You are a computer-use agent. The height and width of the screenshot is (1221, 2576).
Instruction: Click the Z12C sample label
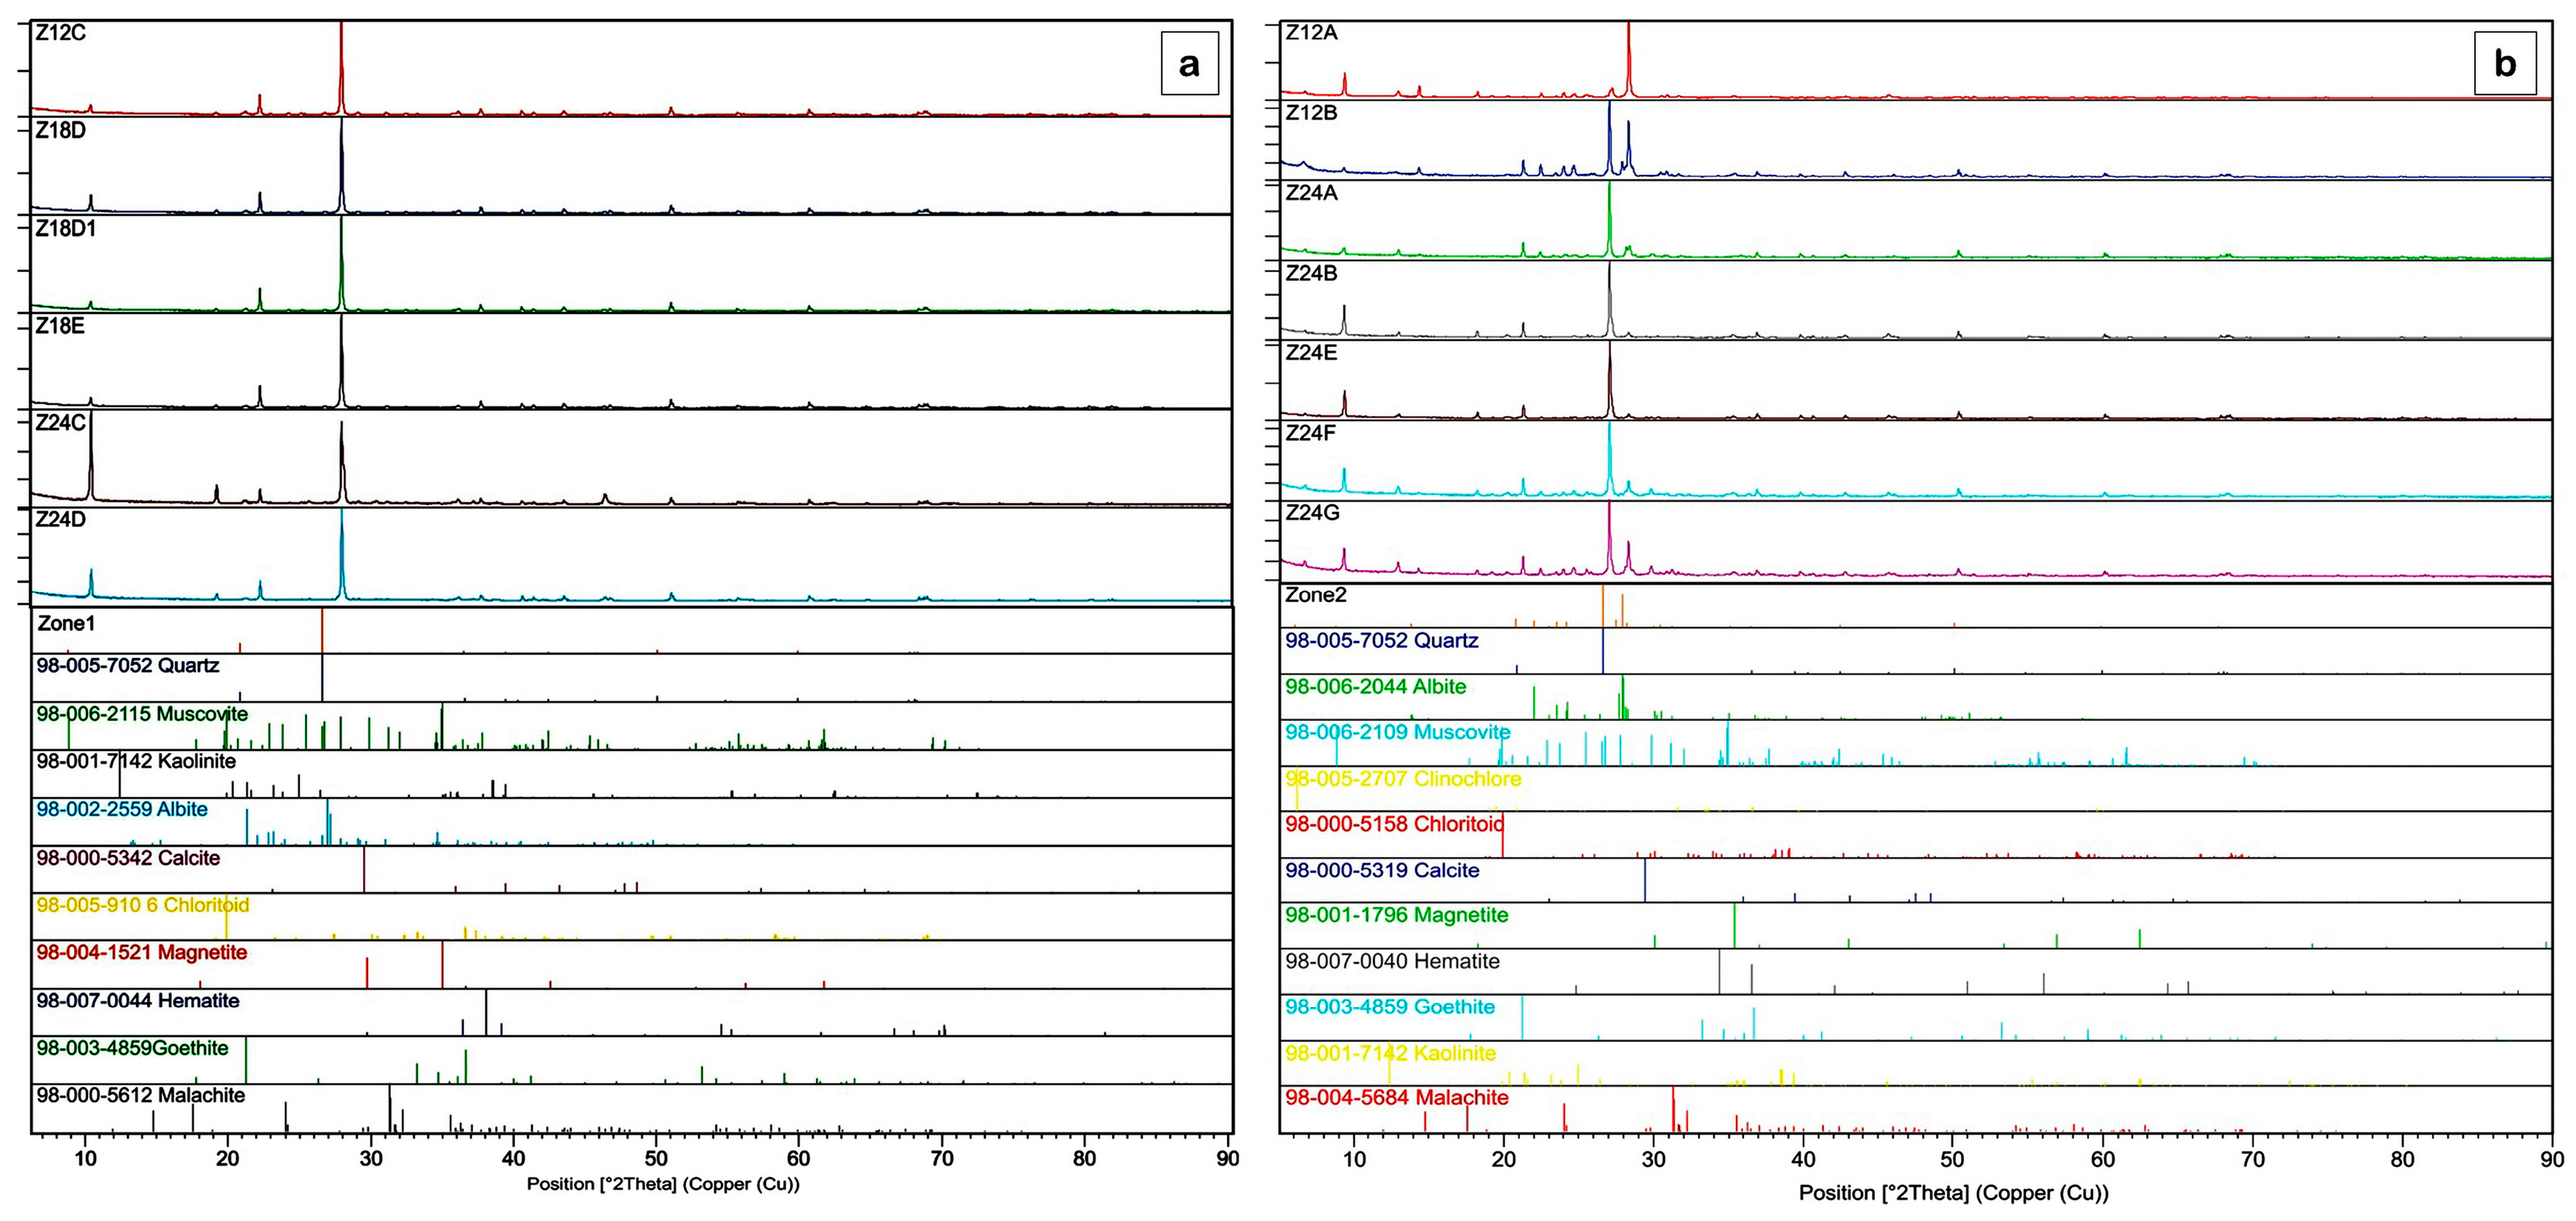point(61,33)
